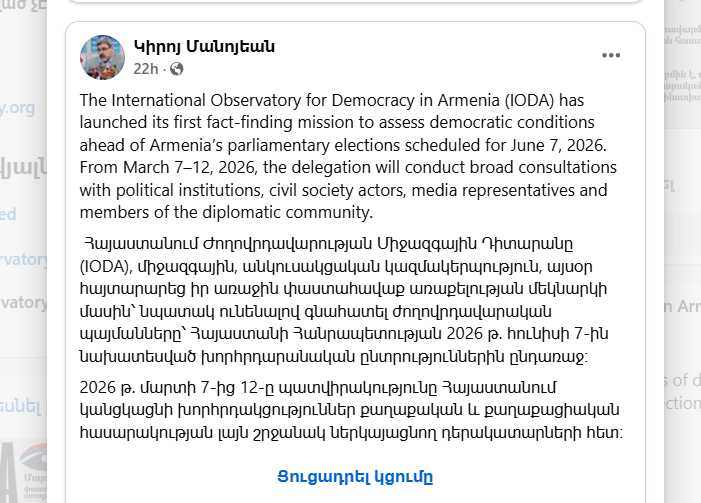Open the author name Կիրո Մանոյեան
Image resolution: width=701 pixels, height=503 pixels.
coord(204,46)
